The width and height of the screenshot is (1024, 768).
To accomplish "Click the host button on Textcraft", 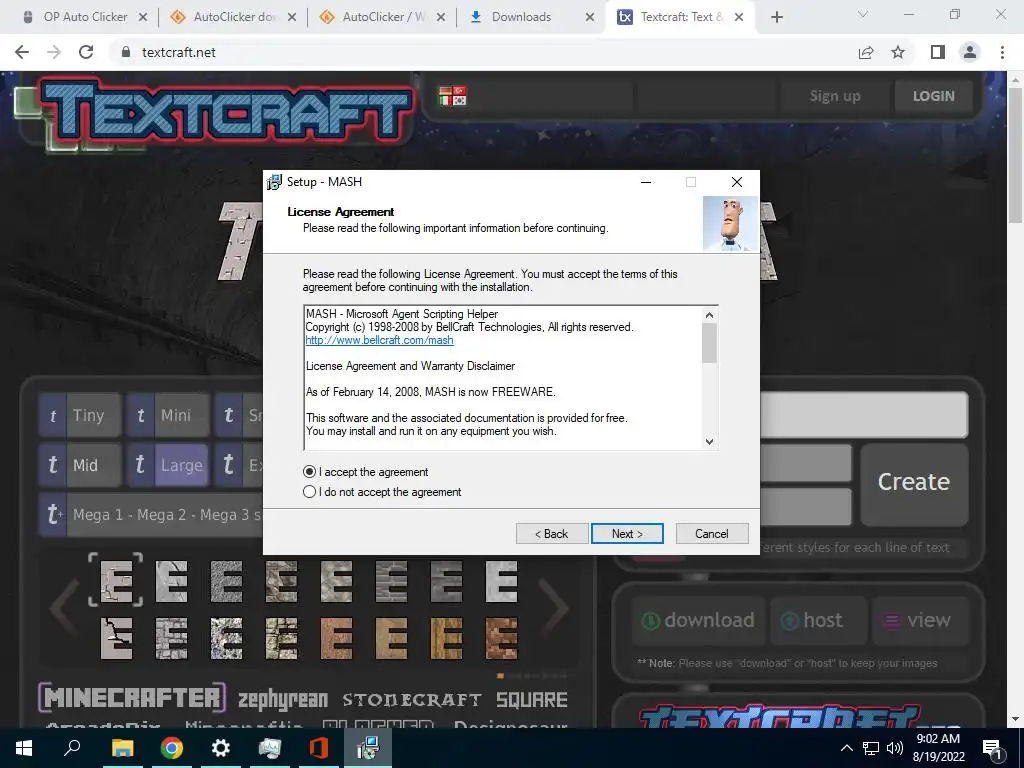I will point(819,620).
